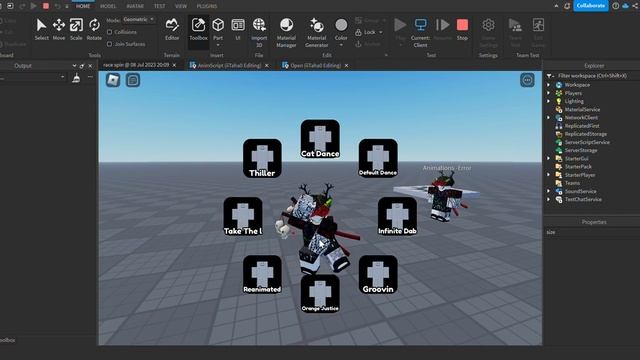Image resolution: width=640 pixels, height=360 pixels.
Task: Select ReplicatedFirst in Explorer
Action: tap(582, 126)
